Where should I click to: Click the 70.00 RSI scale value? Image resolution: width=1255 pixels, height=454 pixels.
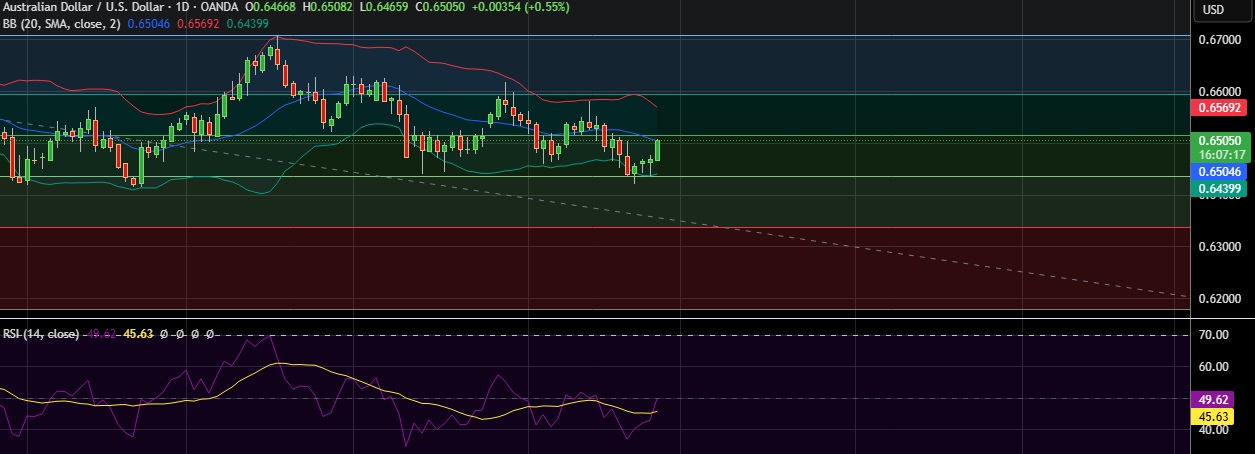1213,335
